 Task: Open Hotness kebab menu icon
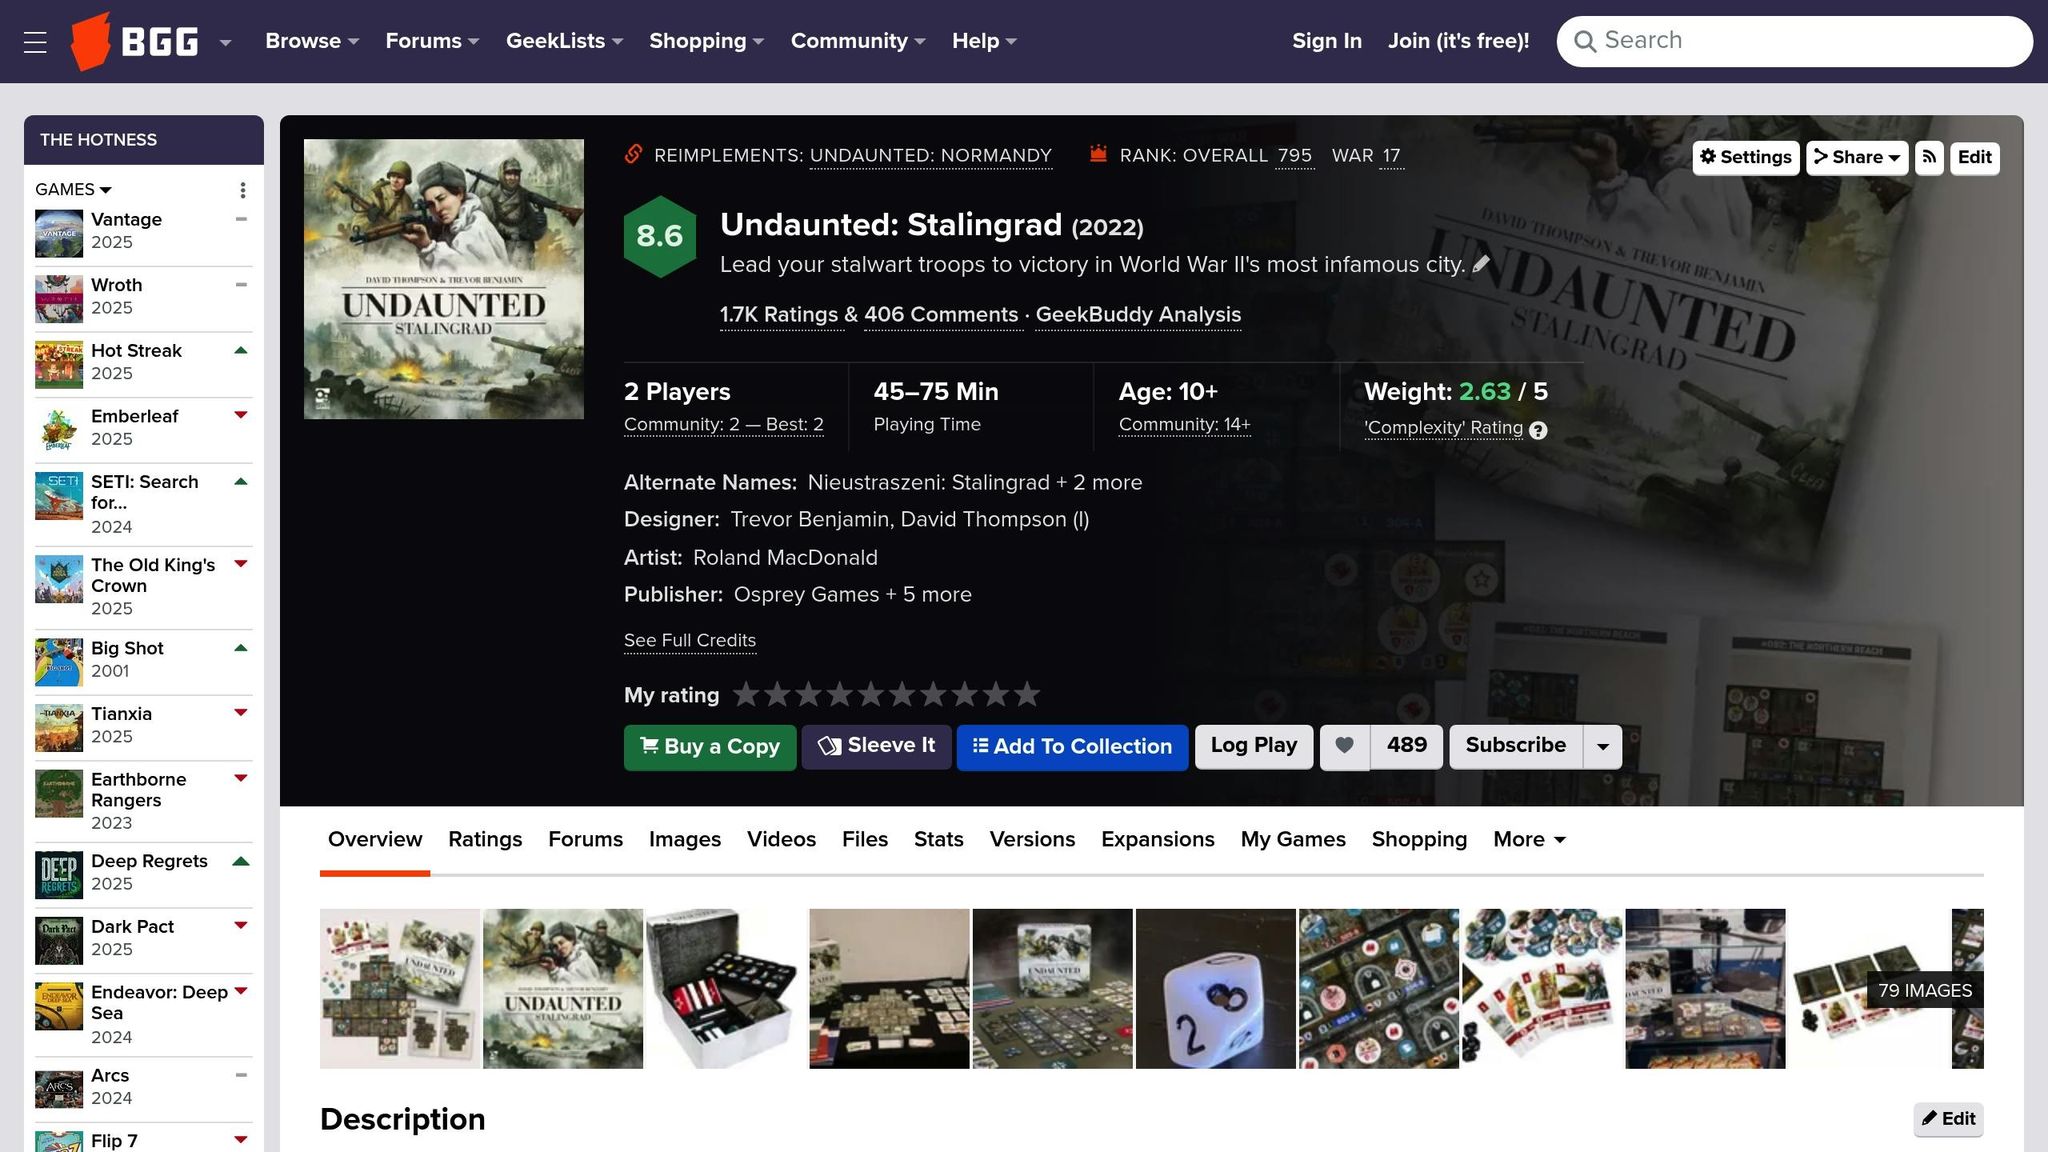point(242,190)
